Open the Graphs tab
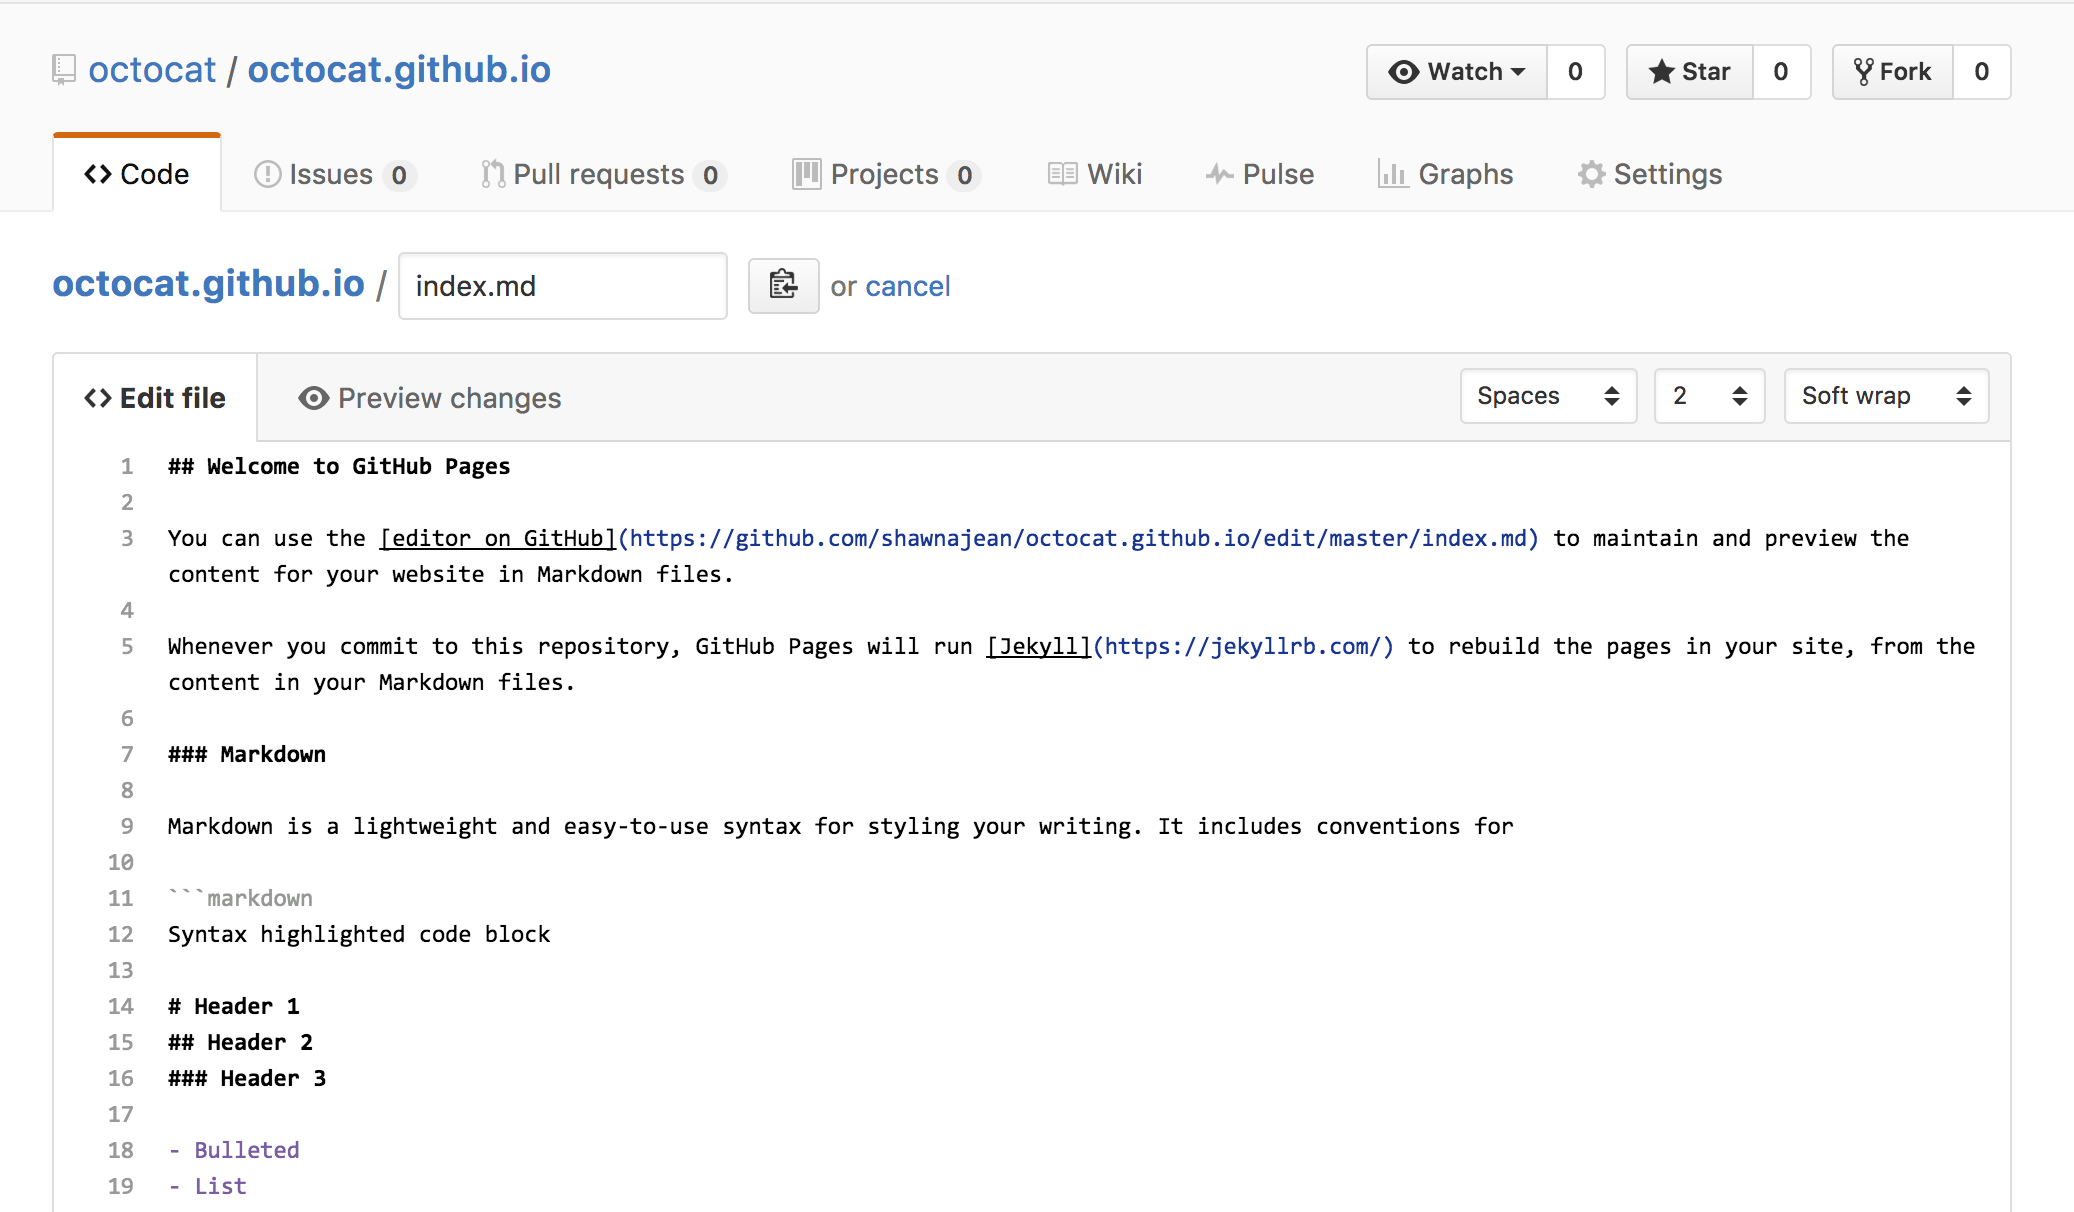This screenshot has width=2074, height=1212. [1446, 174]
